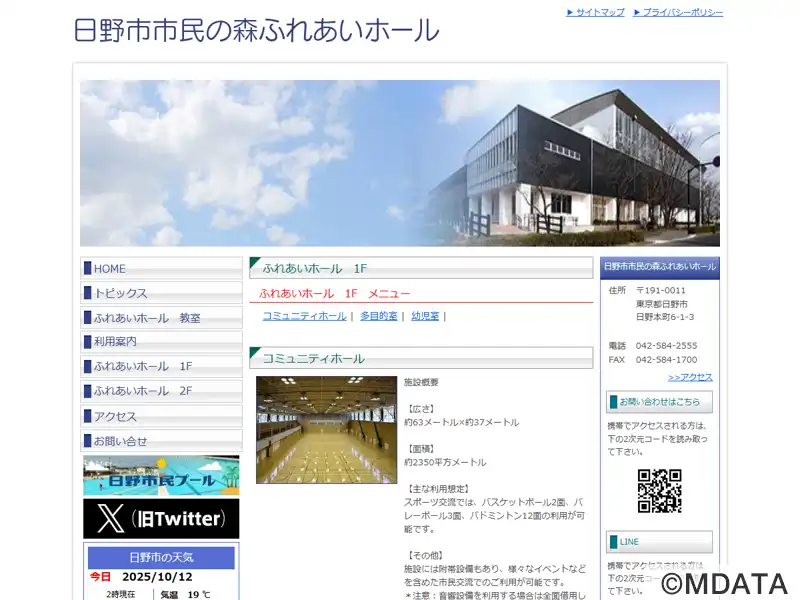Open ふれあいホール 2F menu item
800x600 pixels.
[x=161, y=391]
